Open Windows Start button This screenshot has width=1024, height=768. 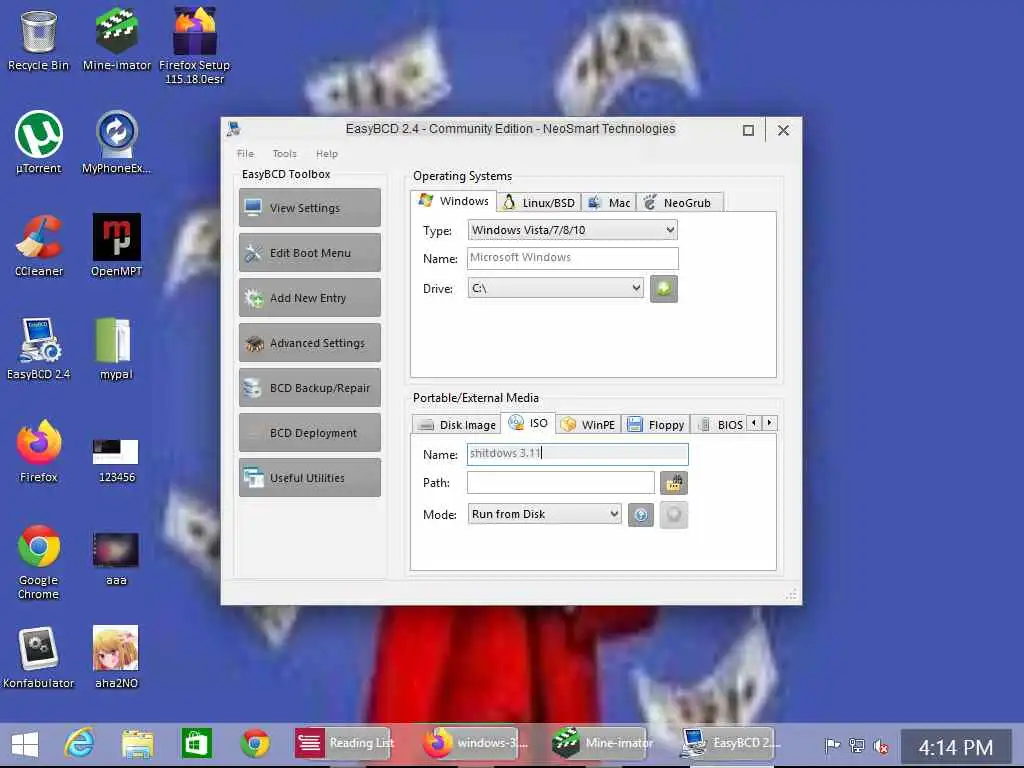[x=25, y=744]
